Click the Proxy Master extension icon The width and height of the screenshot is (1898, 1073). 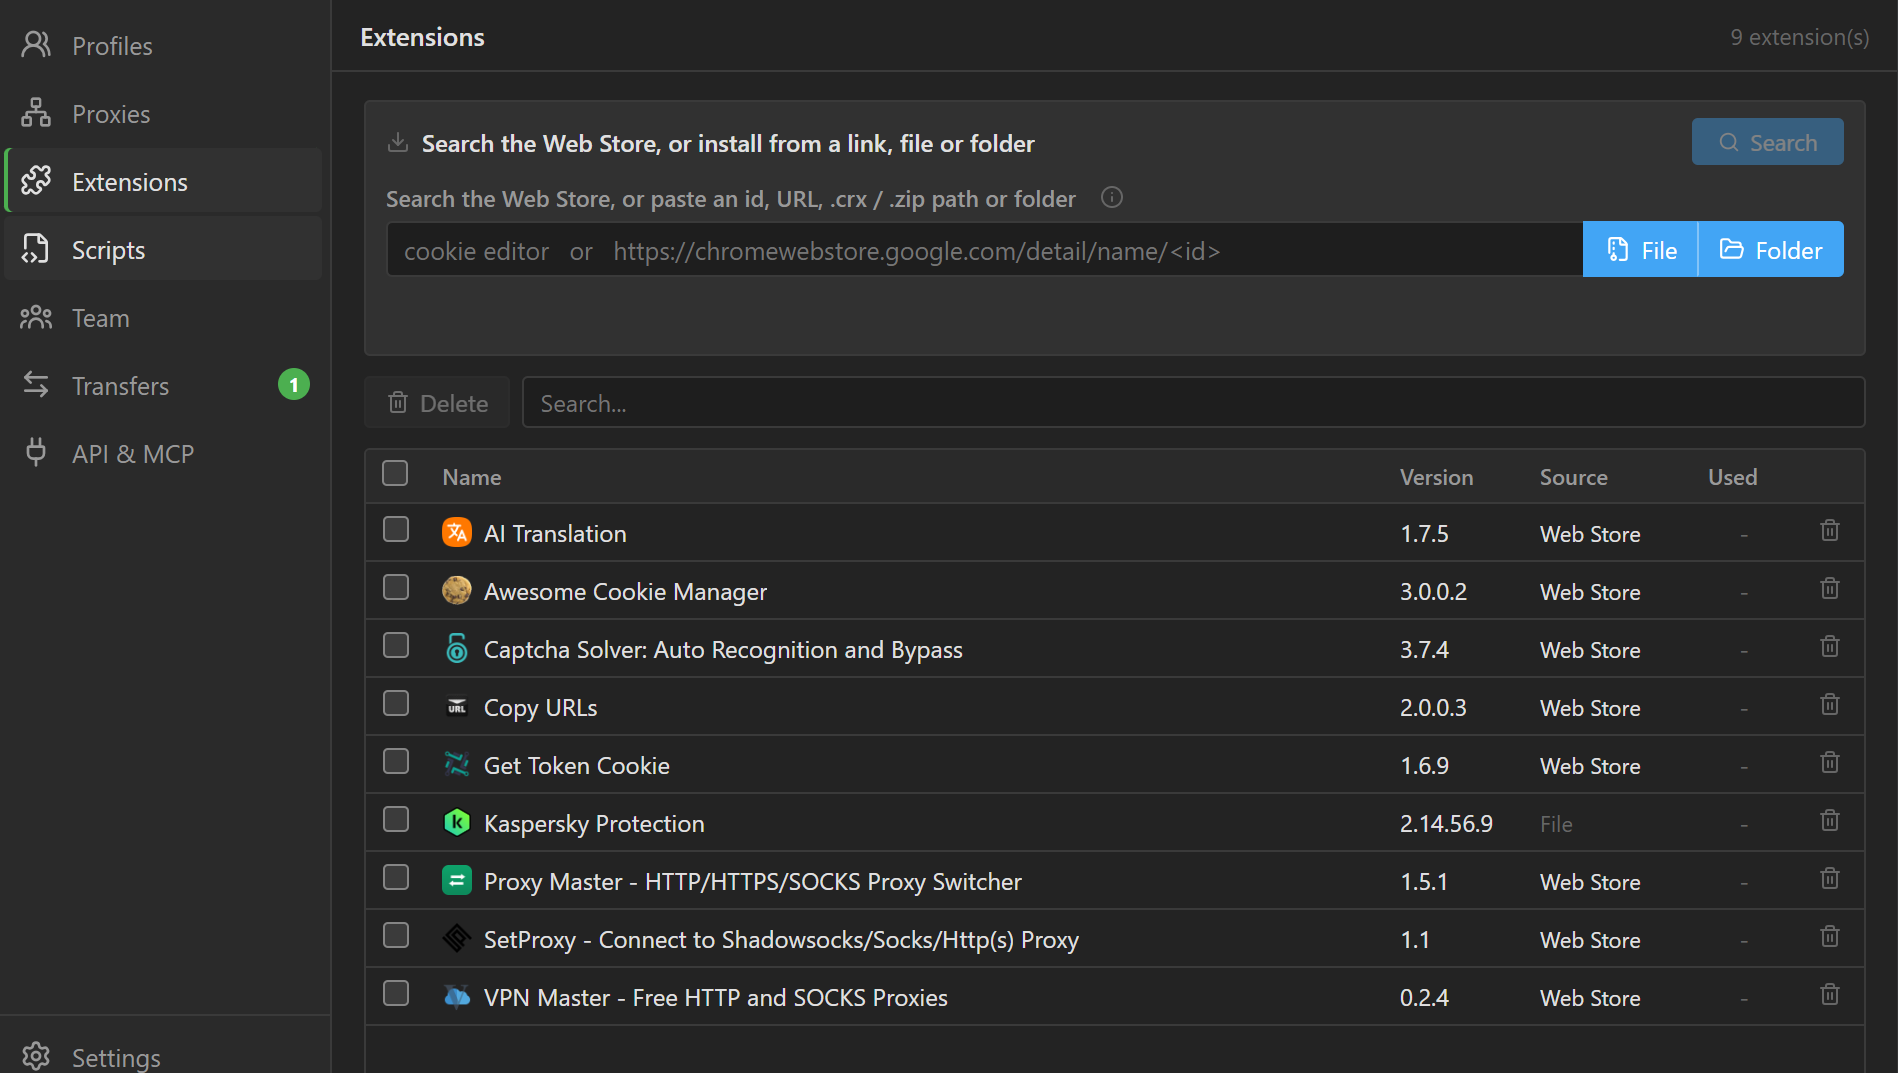(x=457, y=880)
